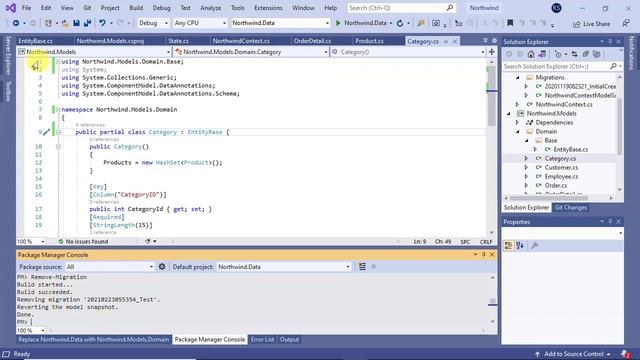The height and width of the screenshot is (360, 640).
Task: Open the Extensions menu
Action: (268, 8)
